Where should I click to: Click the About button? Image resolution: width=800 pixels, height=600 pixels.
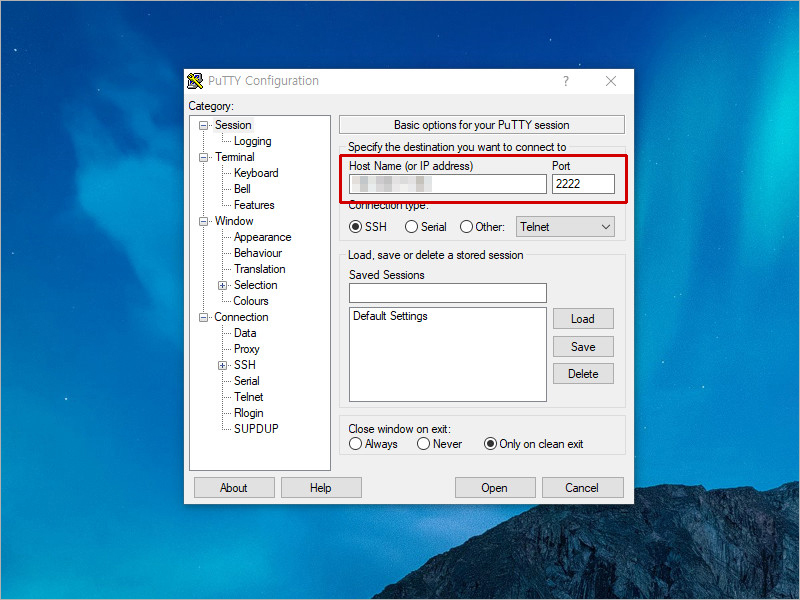234,488
